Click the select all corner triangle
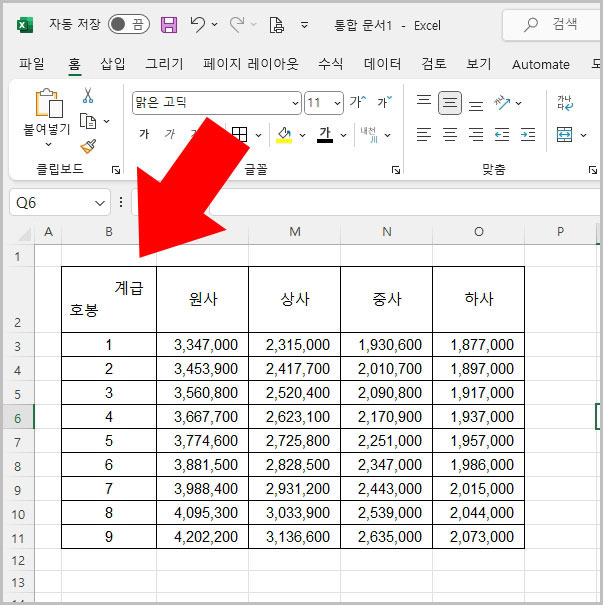The width and height of the screenshot is (603, 605). click(x=24, y=233)
